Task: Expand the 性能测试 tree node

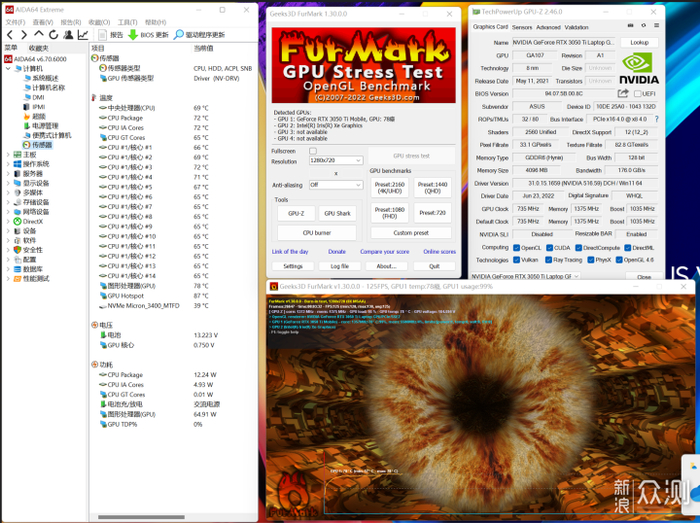Action: tap(8, 278)
